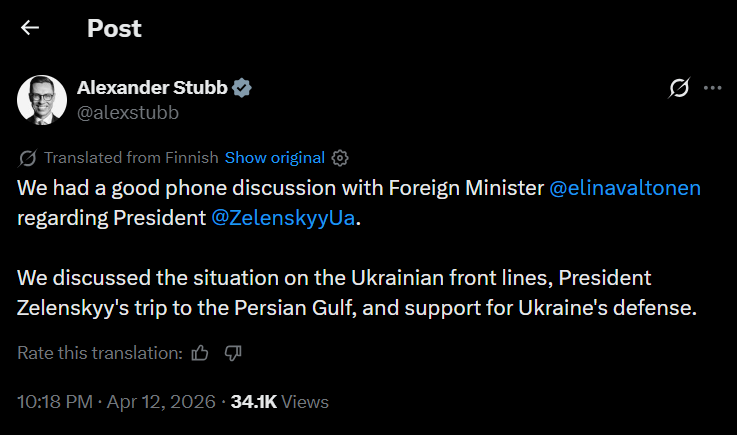Open Alexander Stubb's profile picture

42,100
